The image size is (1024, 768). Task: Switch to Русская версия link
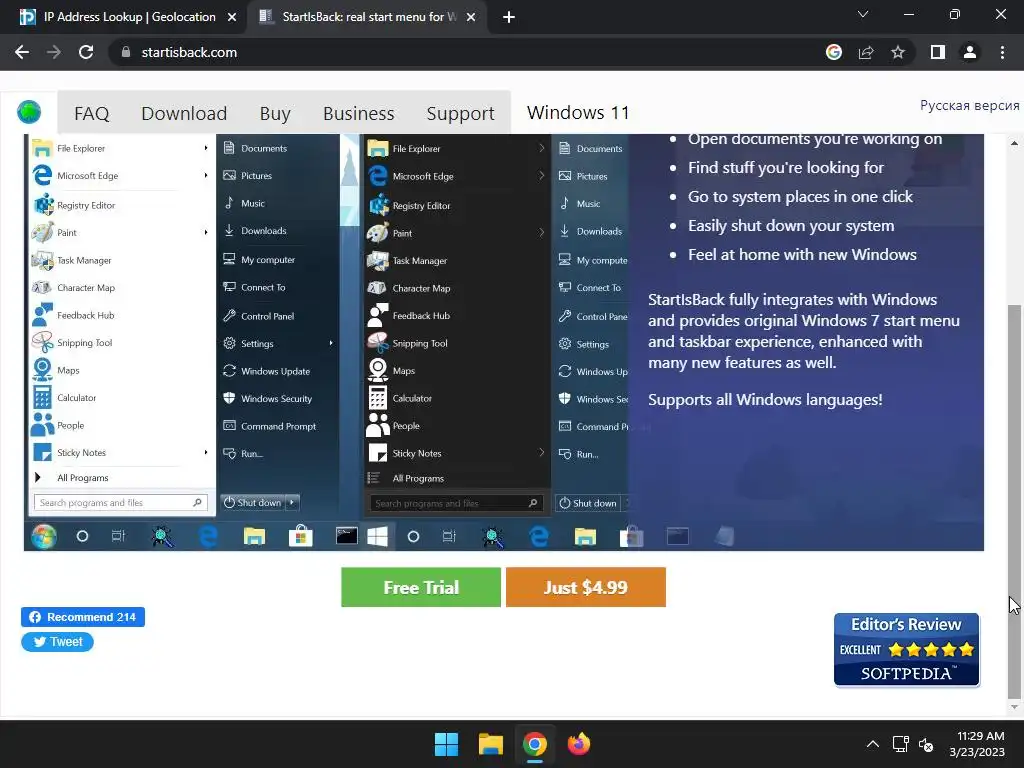(970, 105)
